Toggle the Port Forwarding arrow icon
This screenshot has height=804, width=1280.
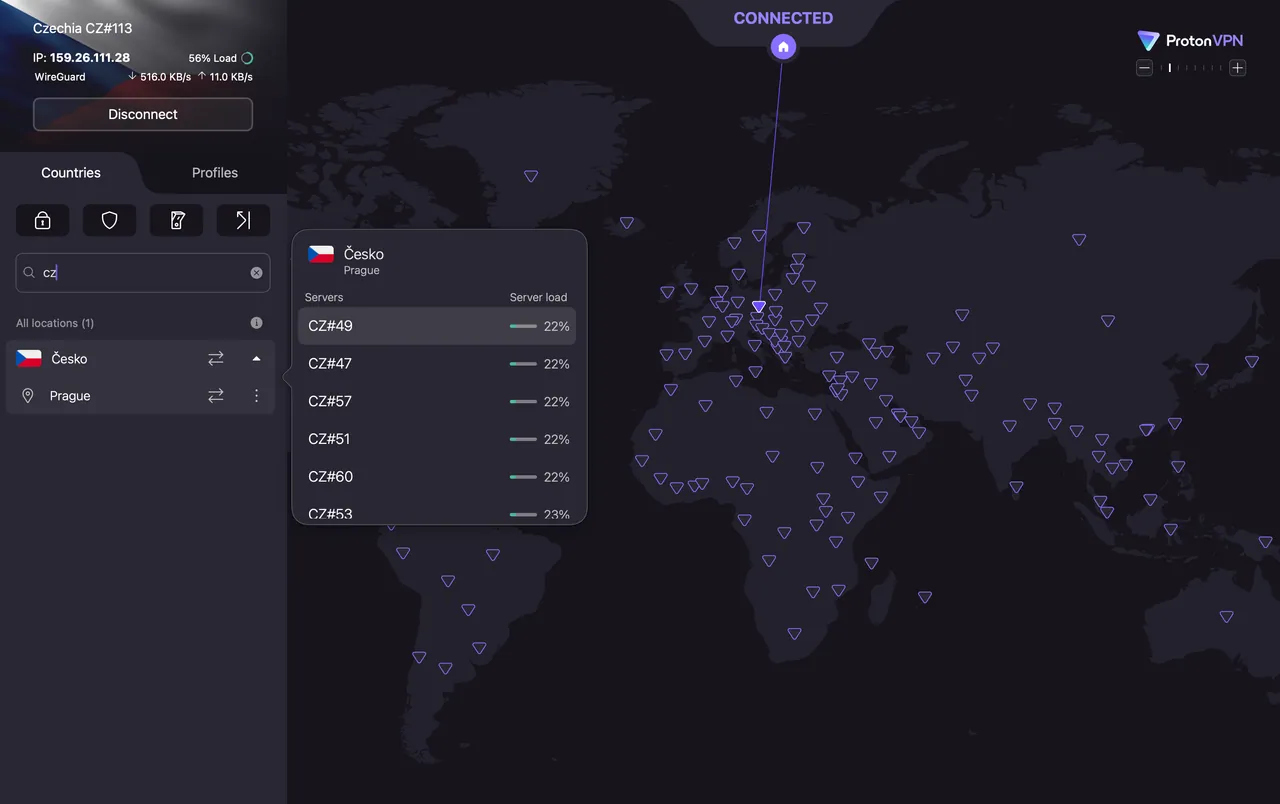[244, 220]
